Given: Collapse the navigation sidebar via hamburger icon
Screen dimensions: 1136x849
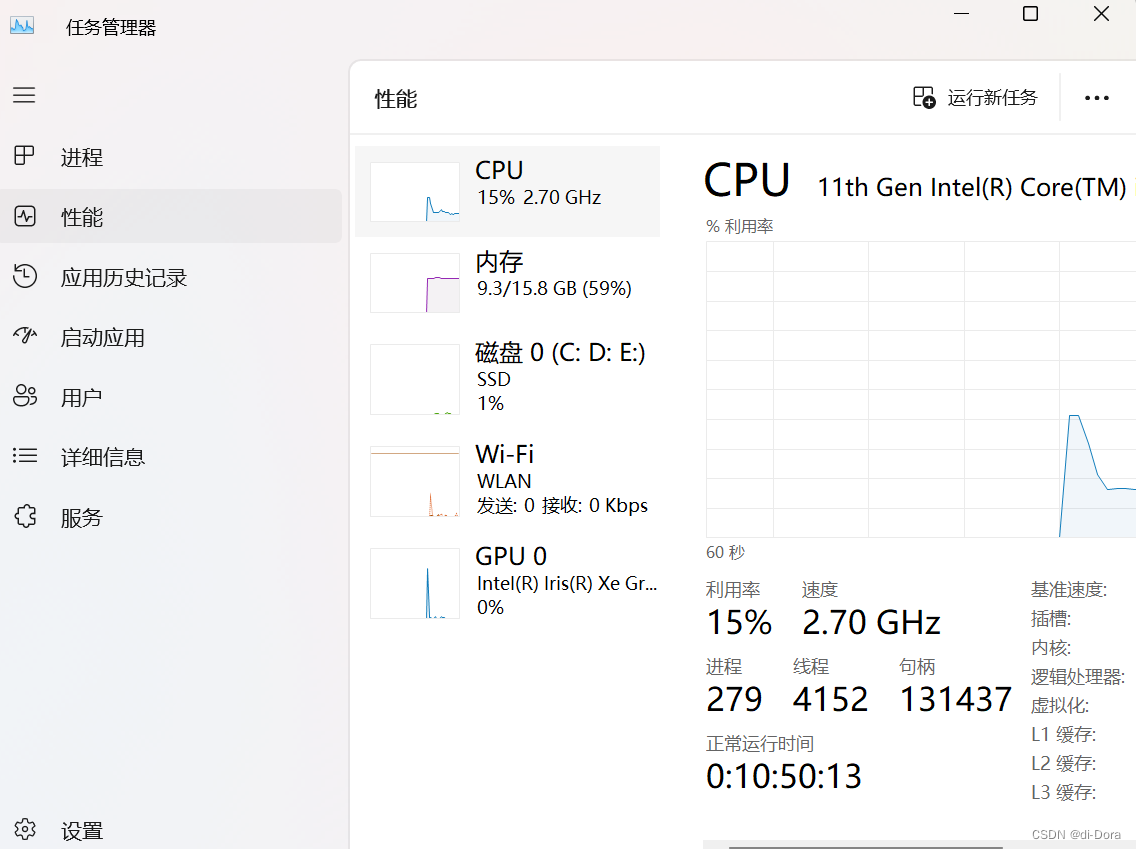Looking at the screenshot, I should click(24, 95).
